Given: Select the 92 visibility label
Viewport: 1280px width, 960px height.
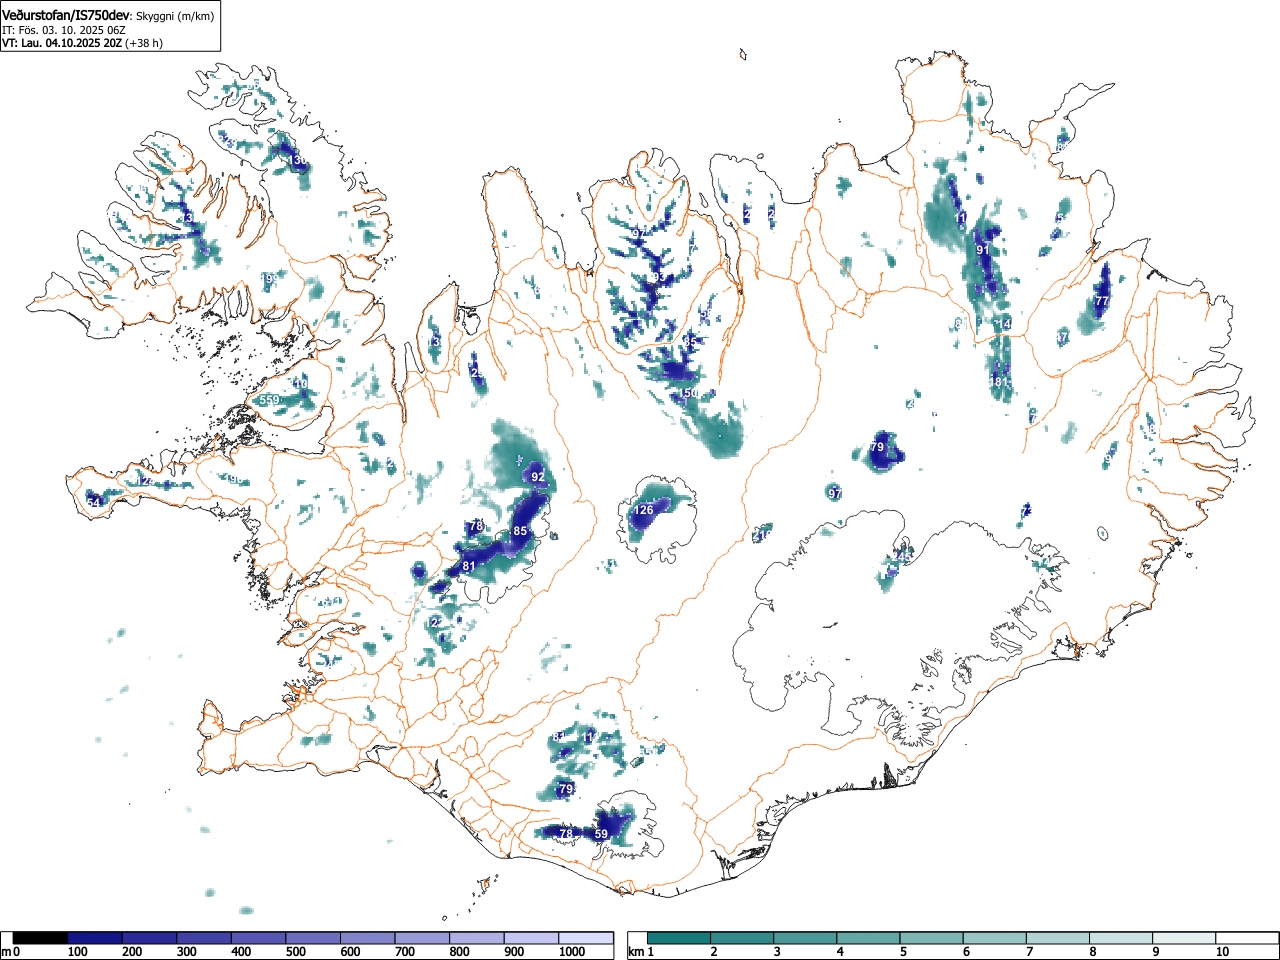Looking at the screenshot, I should pos(538,477).
